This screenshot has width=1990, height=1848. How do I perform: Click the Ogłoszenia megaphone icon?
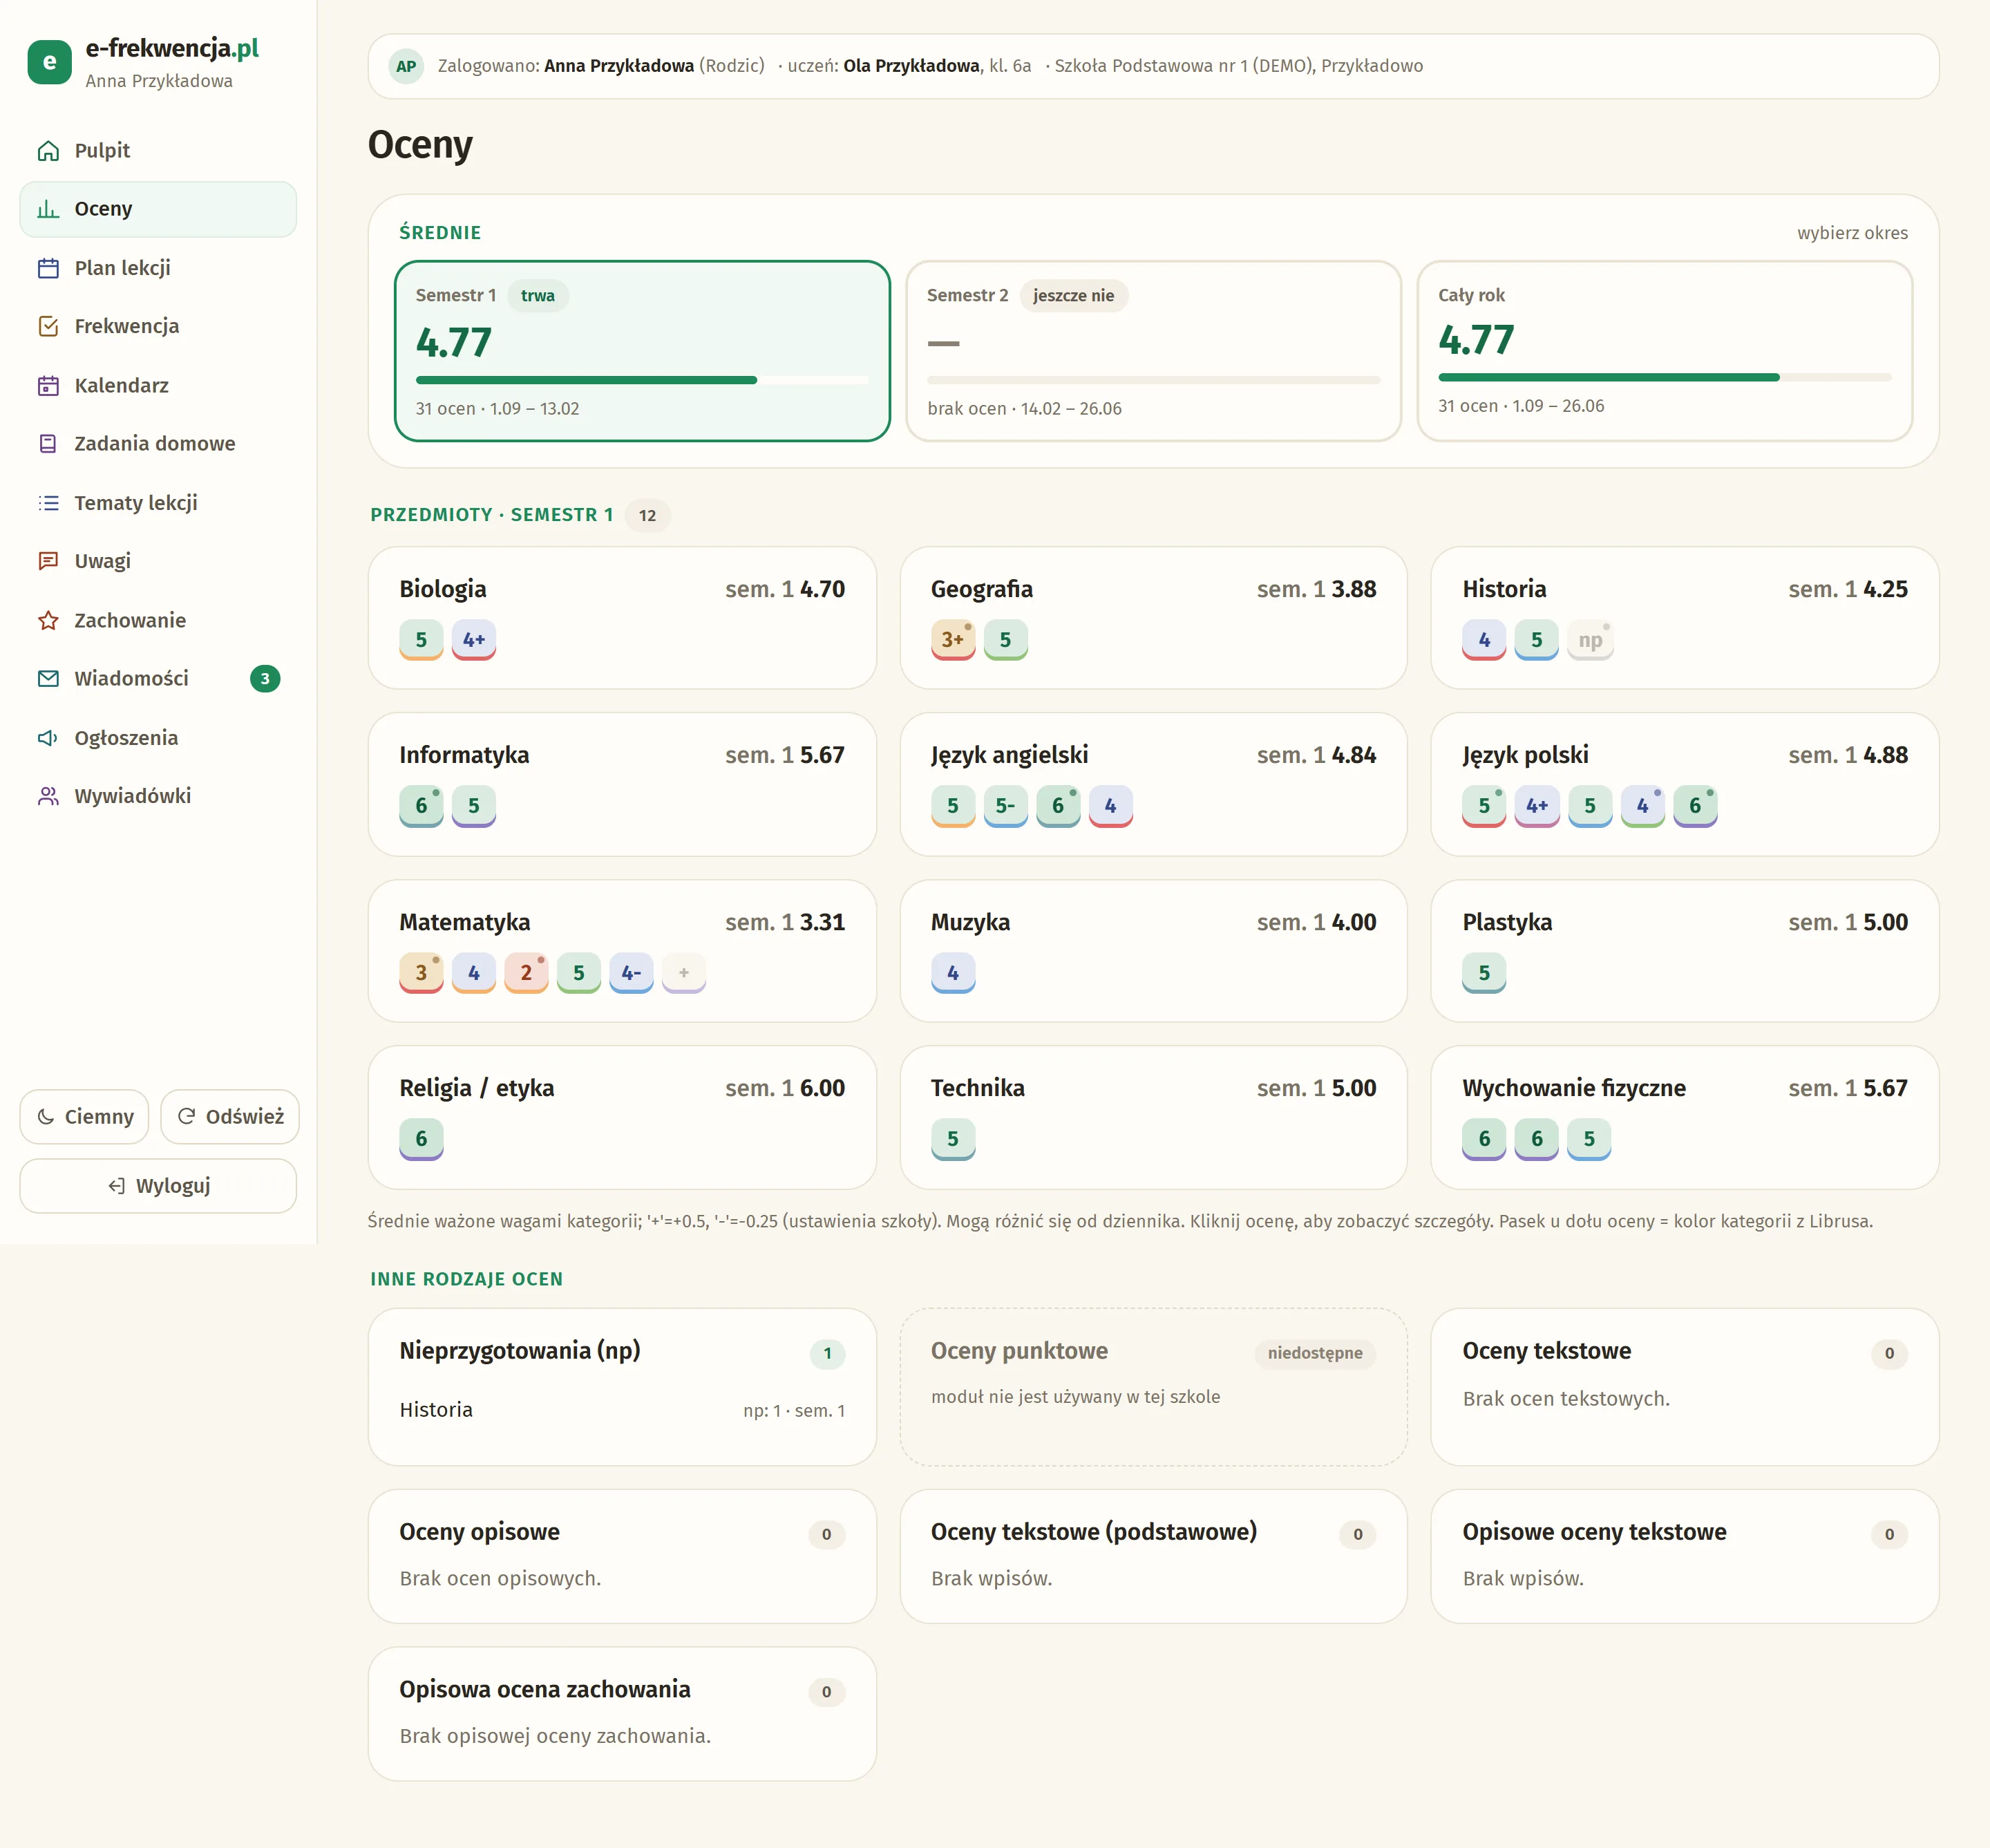(48, 738)
